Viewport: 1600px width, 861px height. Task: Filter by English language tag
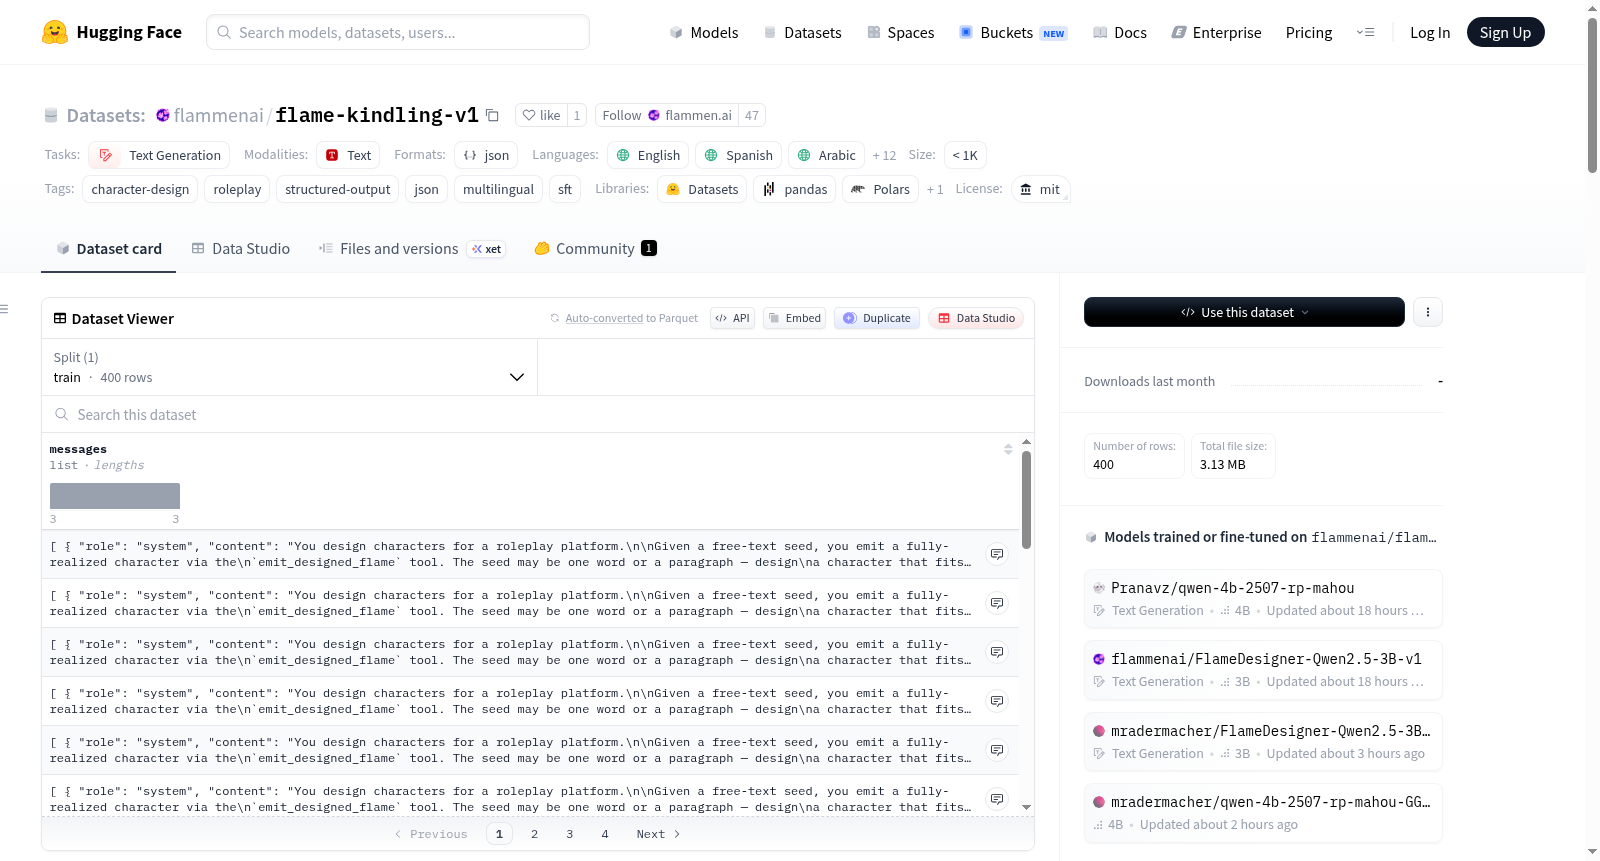648,155
